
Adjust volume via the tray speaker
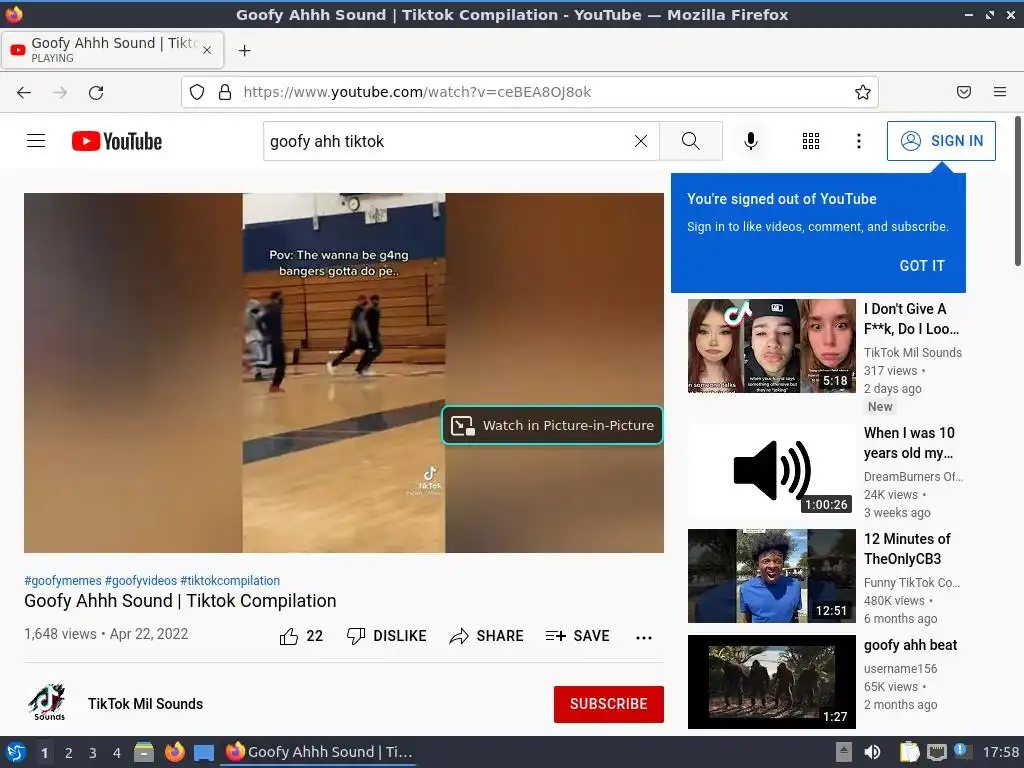(872, 752)
